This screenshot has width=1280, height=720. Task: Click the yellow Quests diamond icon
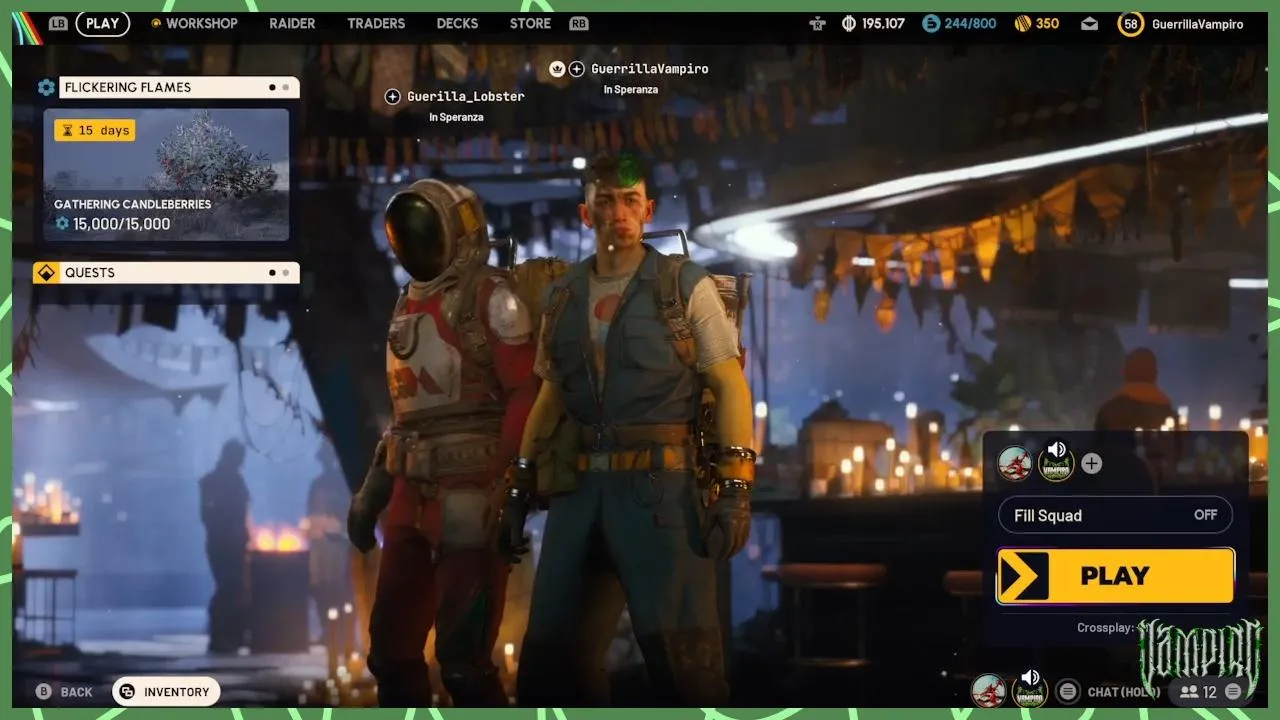[x=46, y=272]
